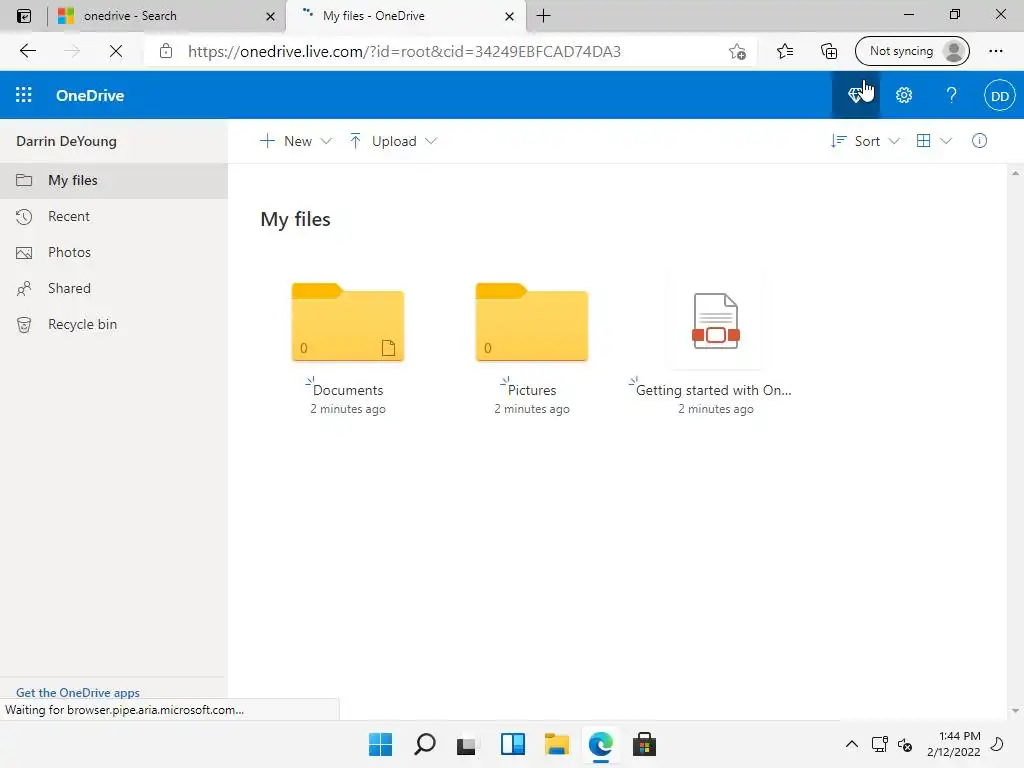1024x768 pixels.
Task: Open taskbar Search
Action: pos(424,744)
